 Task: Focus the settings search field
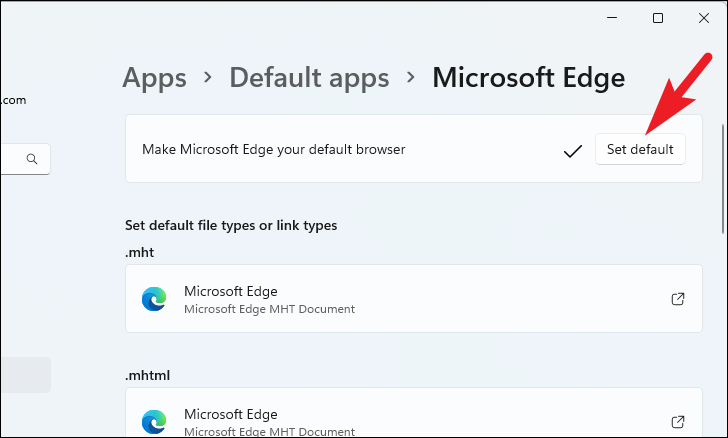pos(14,159)
